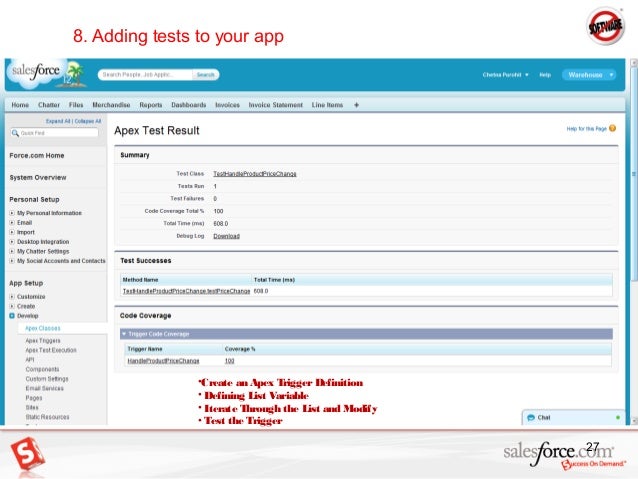The image size is (638, 479).
Task: Click the Help link in header
Action: click(x=545, y=75)
